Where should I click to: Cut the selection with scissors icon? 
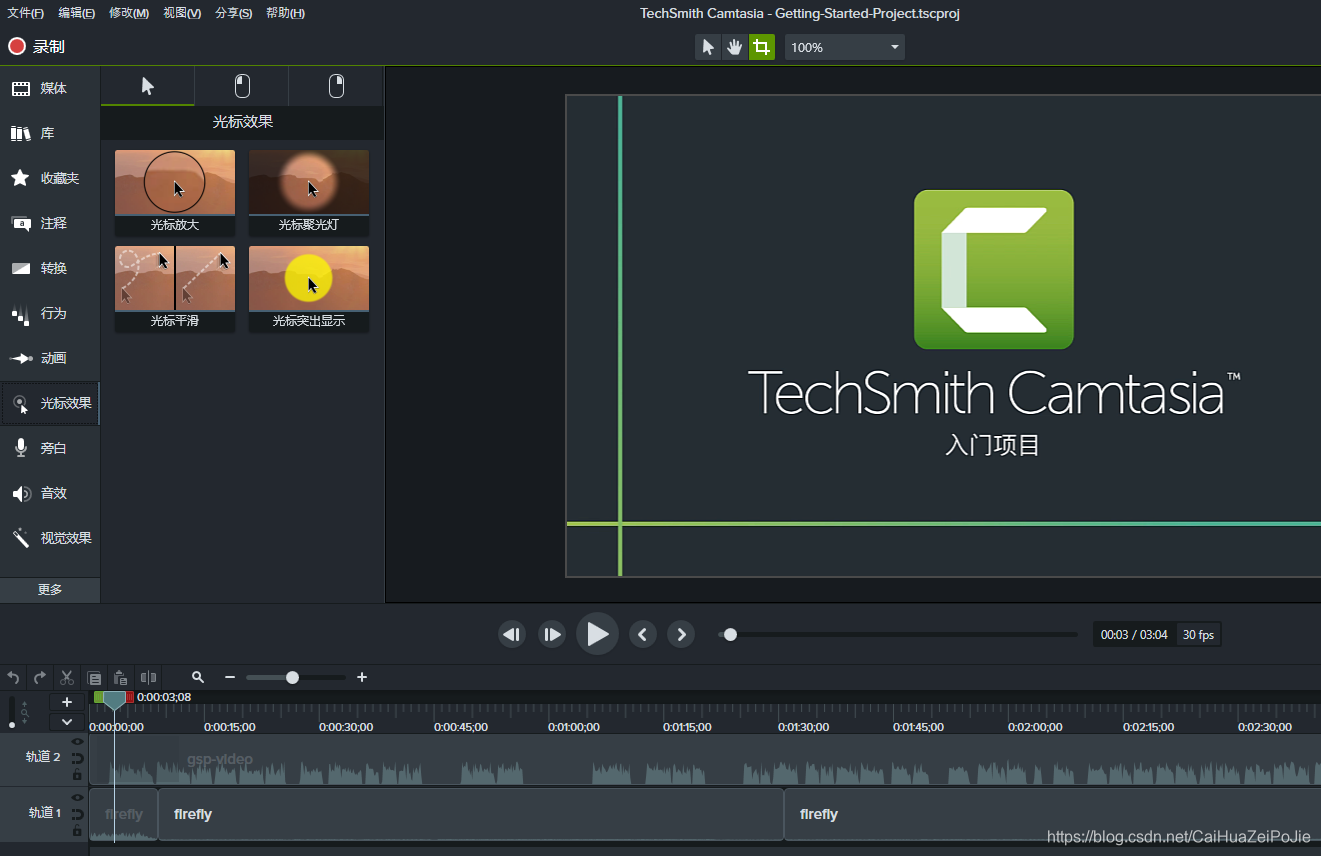(67, 678)
